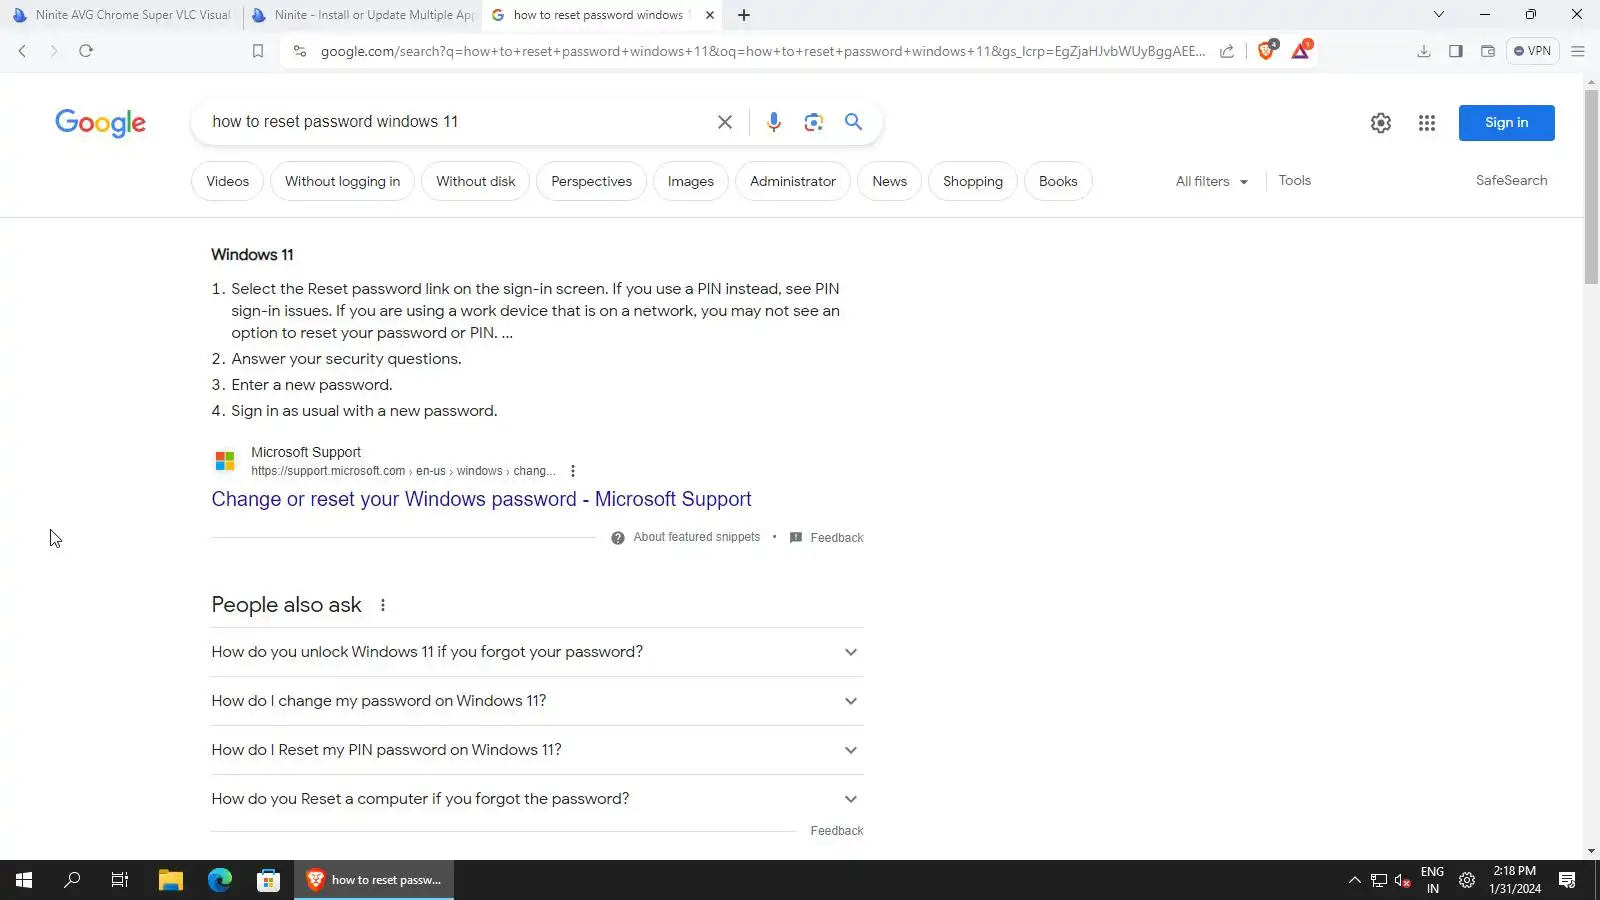Image resolution: width=1600 pixels, height=900 pixels.
Task: Expand 'How do I change my password' question
Action: (537, 701)
